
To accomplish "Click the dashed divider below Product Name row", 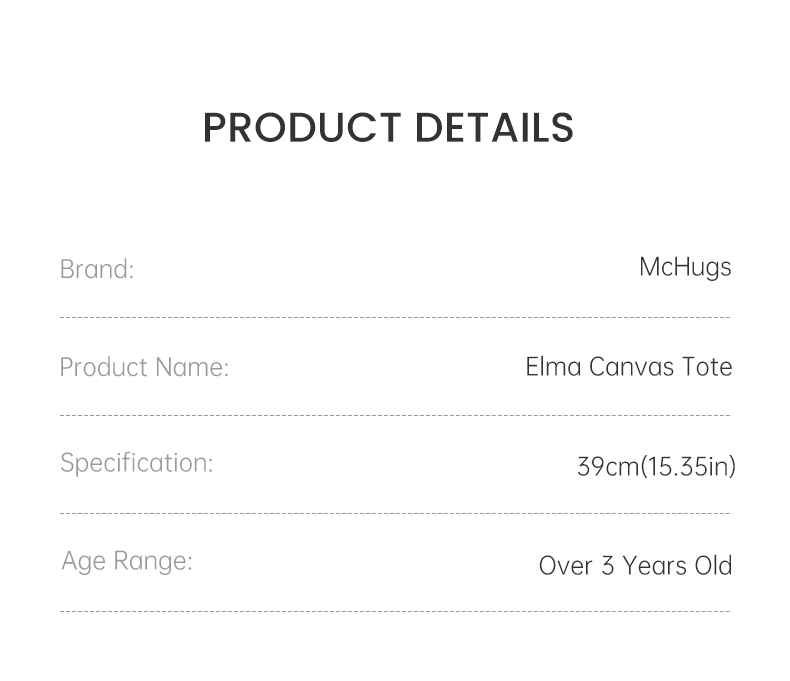I will (395, 415).
